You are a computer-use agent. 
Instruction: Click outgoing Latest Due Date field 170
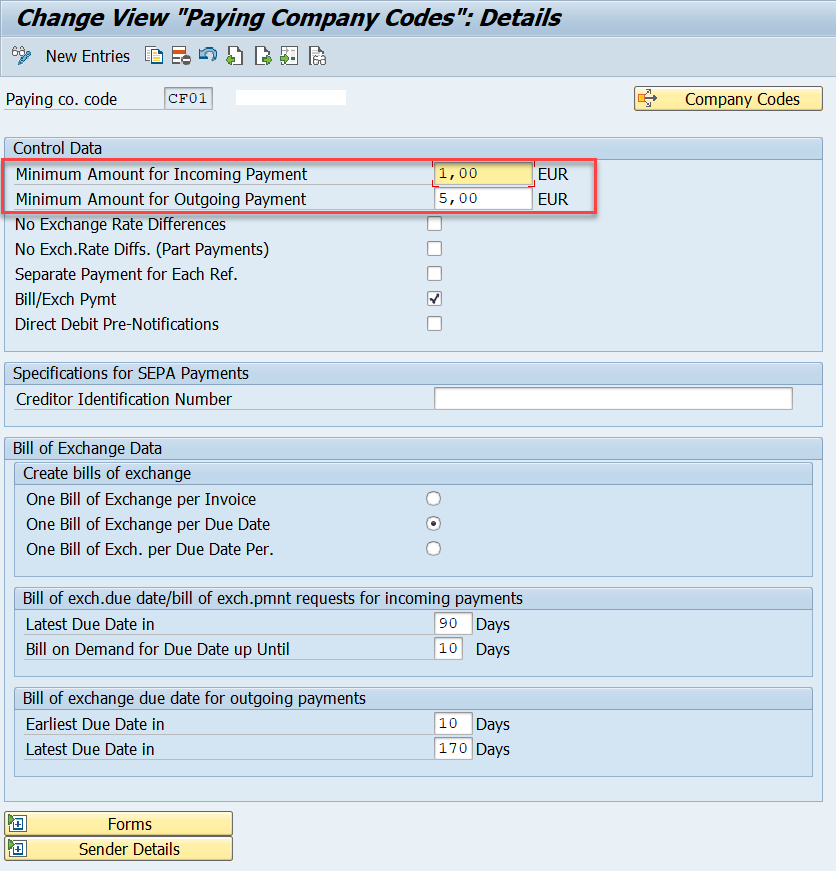[x=453, y=749]
